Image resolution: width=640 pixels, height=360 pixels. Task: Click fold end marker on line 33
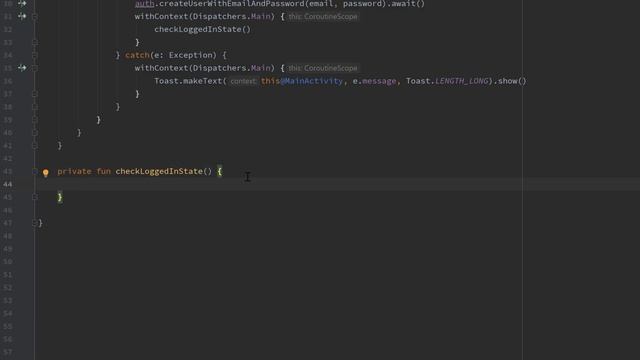pos(35,42)
